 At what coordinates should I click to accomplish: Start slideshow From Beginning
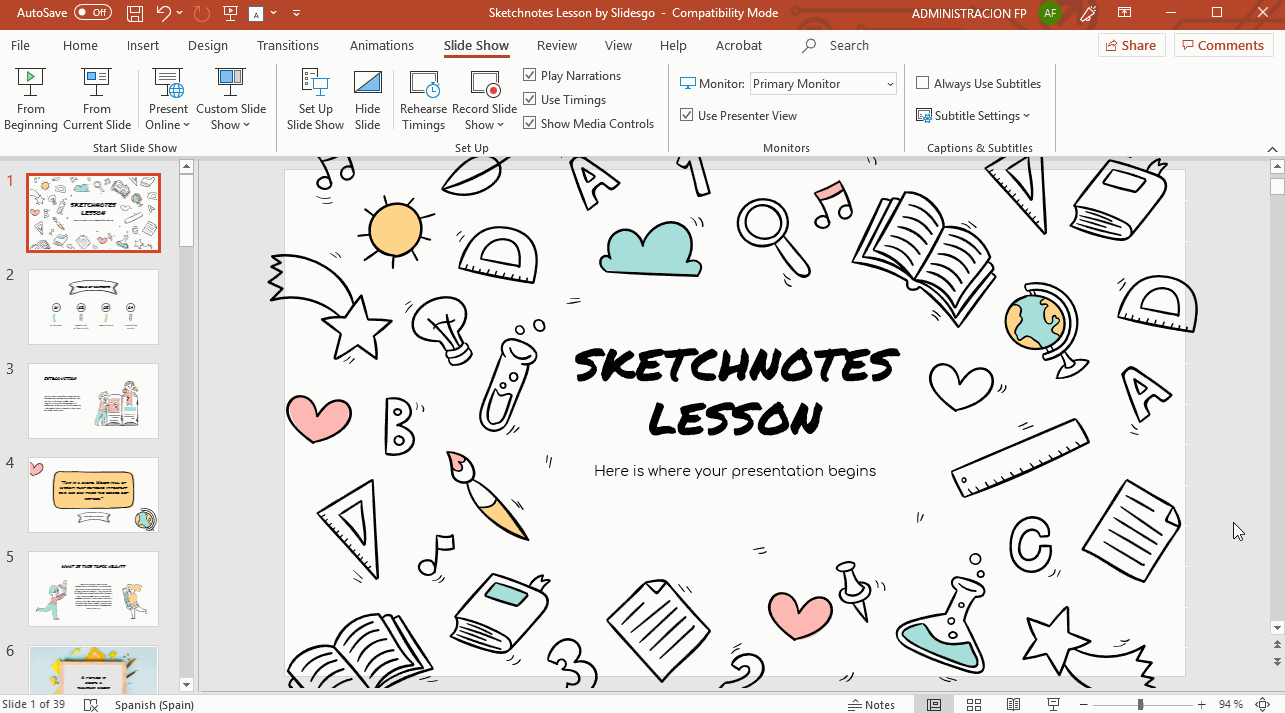[31, 99]
